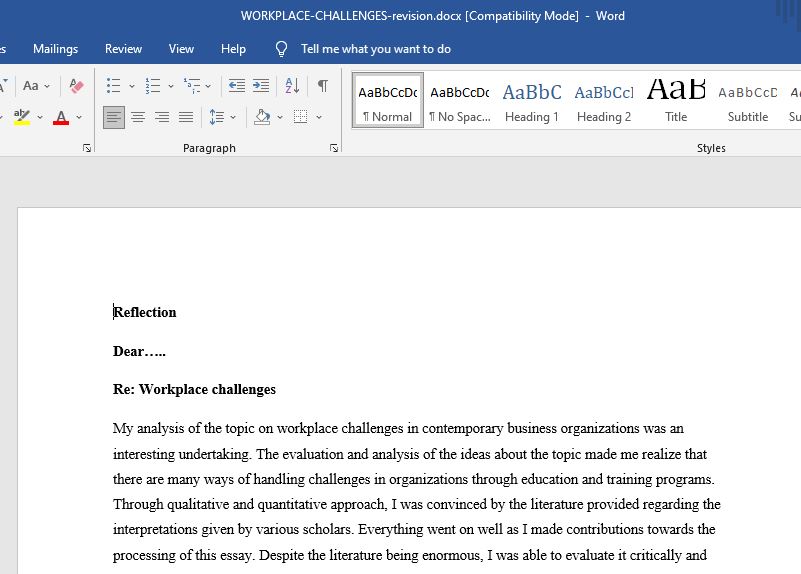Image resolution: width=801 pixels, height=574 pixels.
Task: Click the Dear….. line
Action: click(x=139, y=351)
